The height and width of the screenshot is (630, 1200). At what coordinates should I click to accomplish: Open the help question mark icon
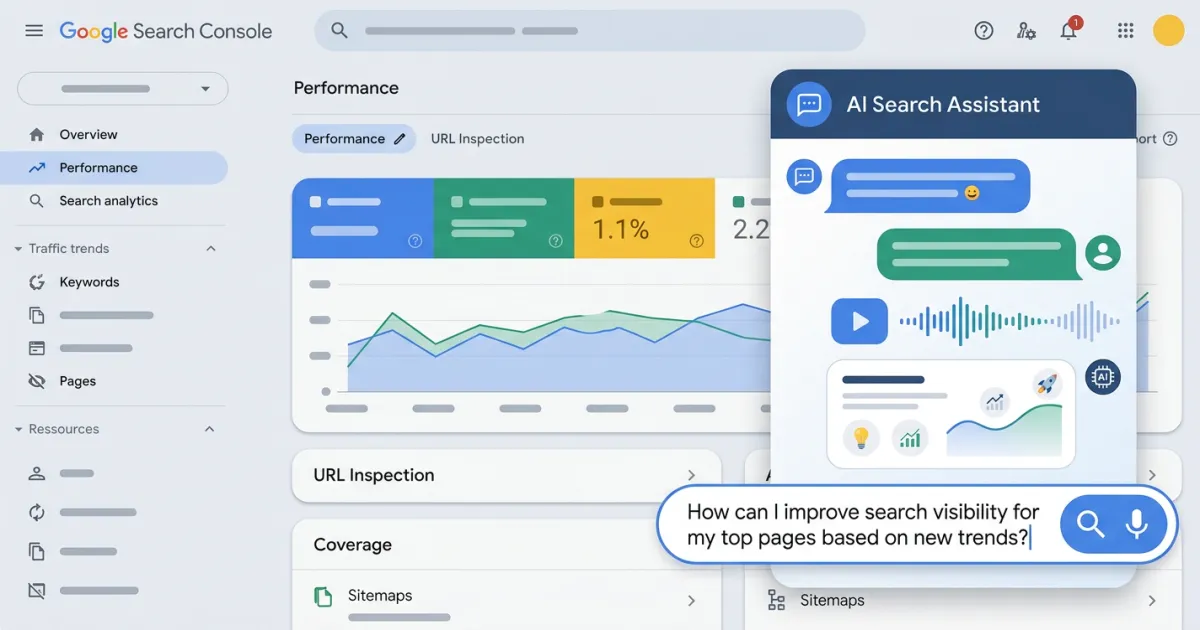tap(984, 31)
